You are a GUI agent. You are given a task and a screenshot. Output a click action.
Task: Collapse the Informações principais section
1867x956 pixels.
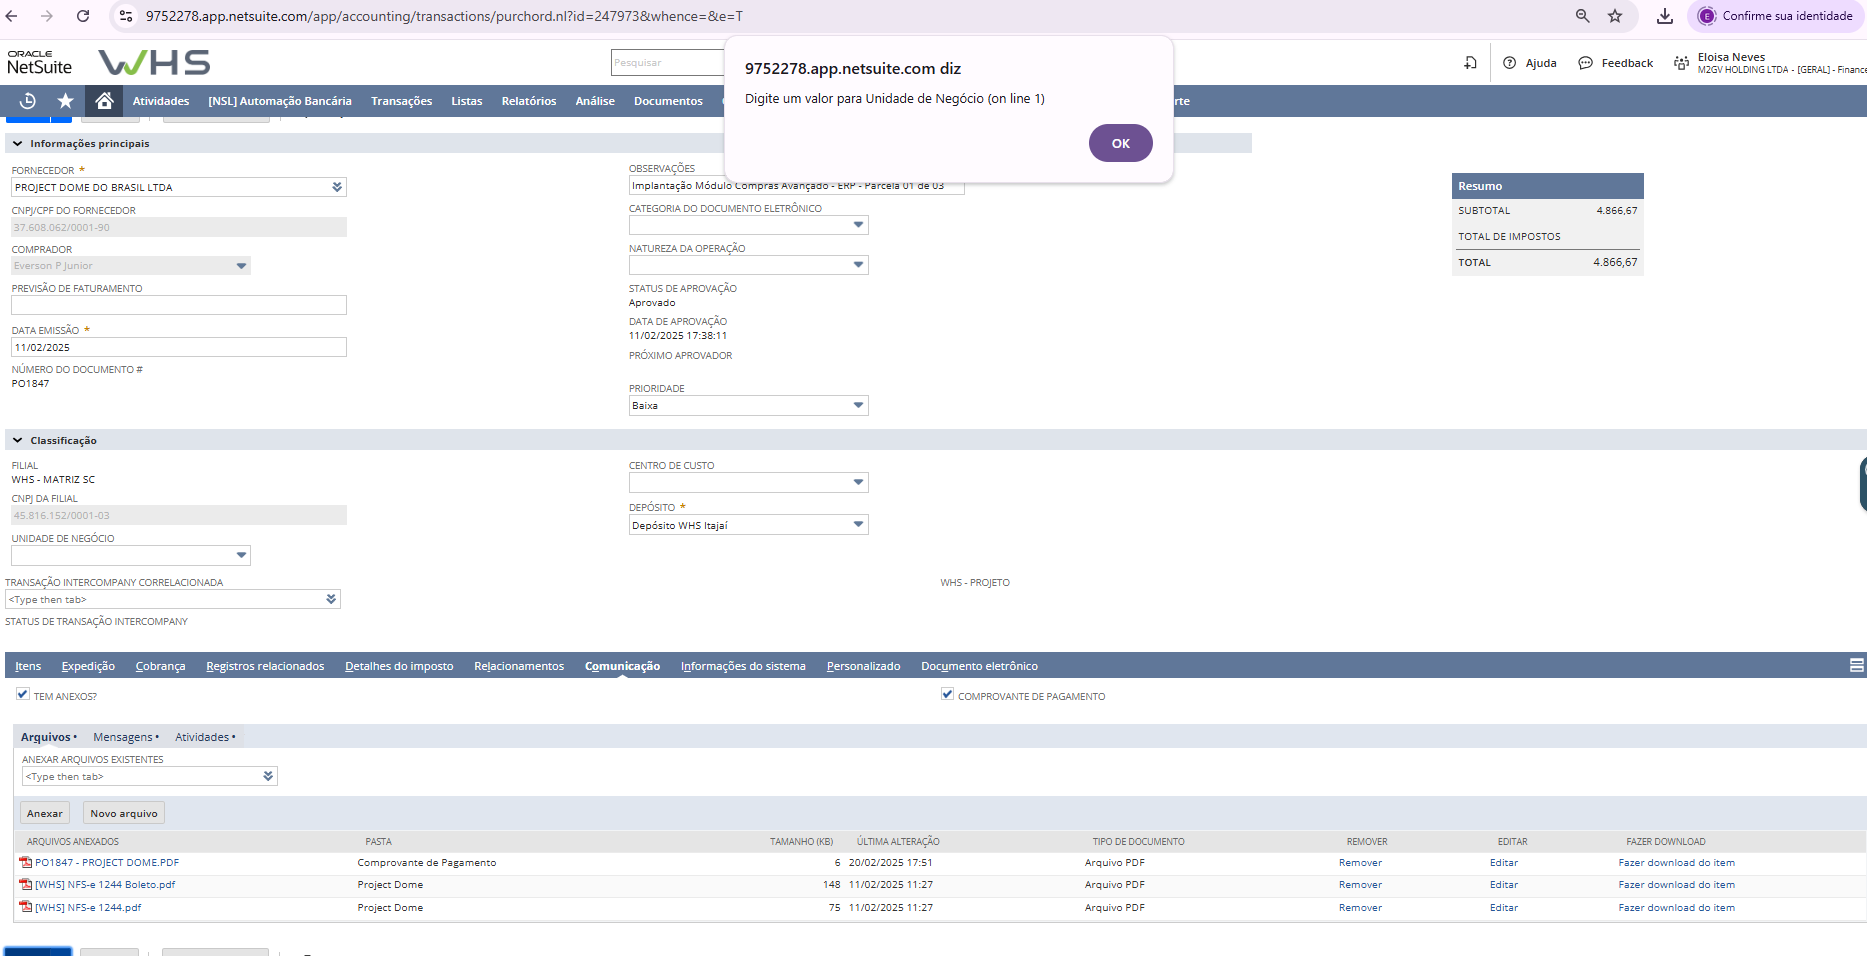(x=18, y=144)
